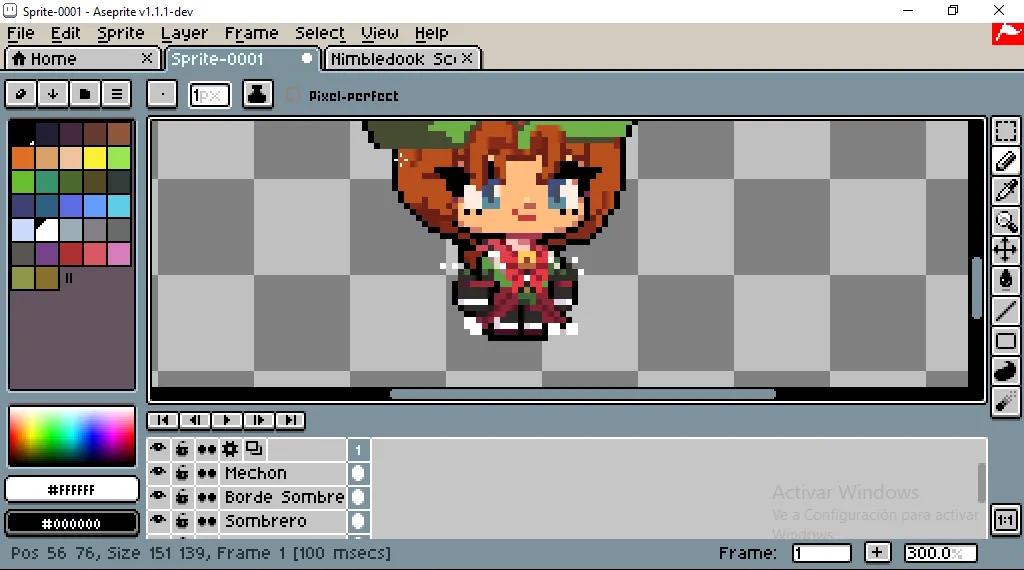1024x570 pixels.
Task: Select the Paint Bucket tool
Action: pos(1006,280)
